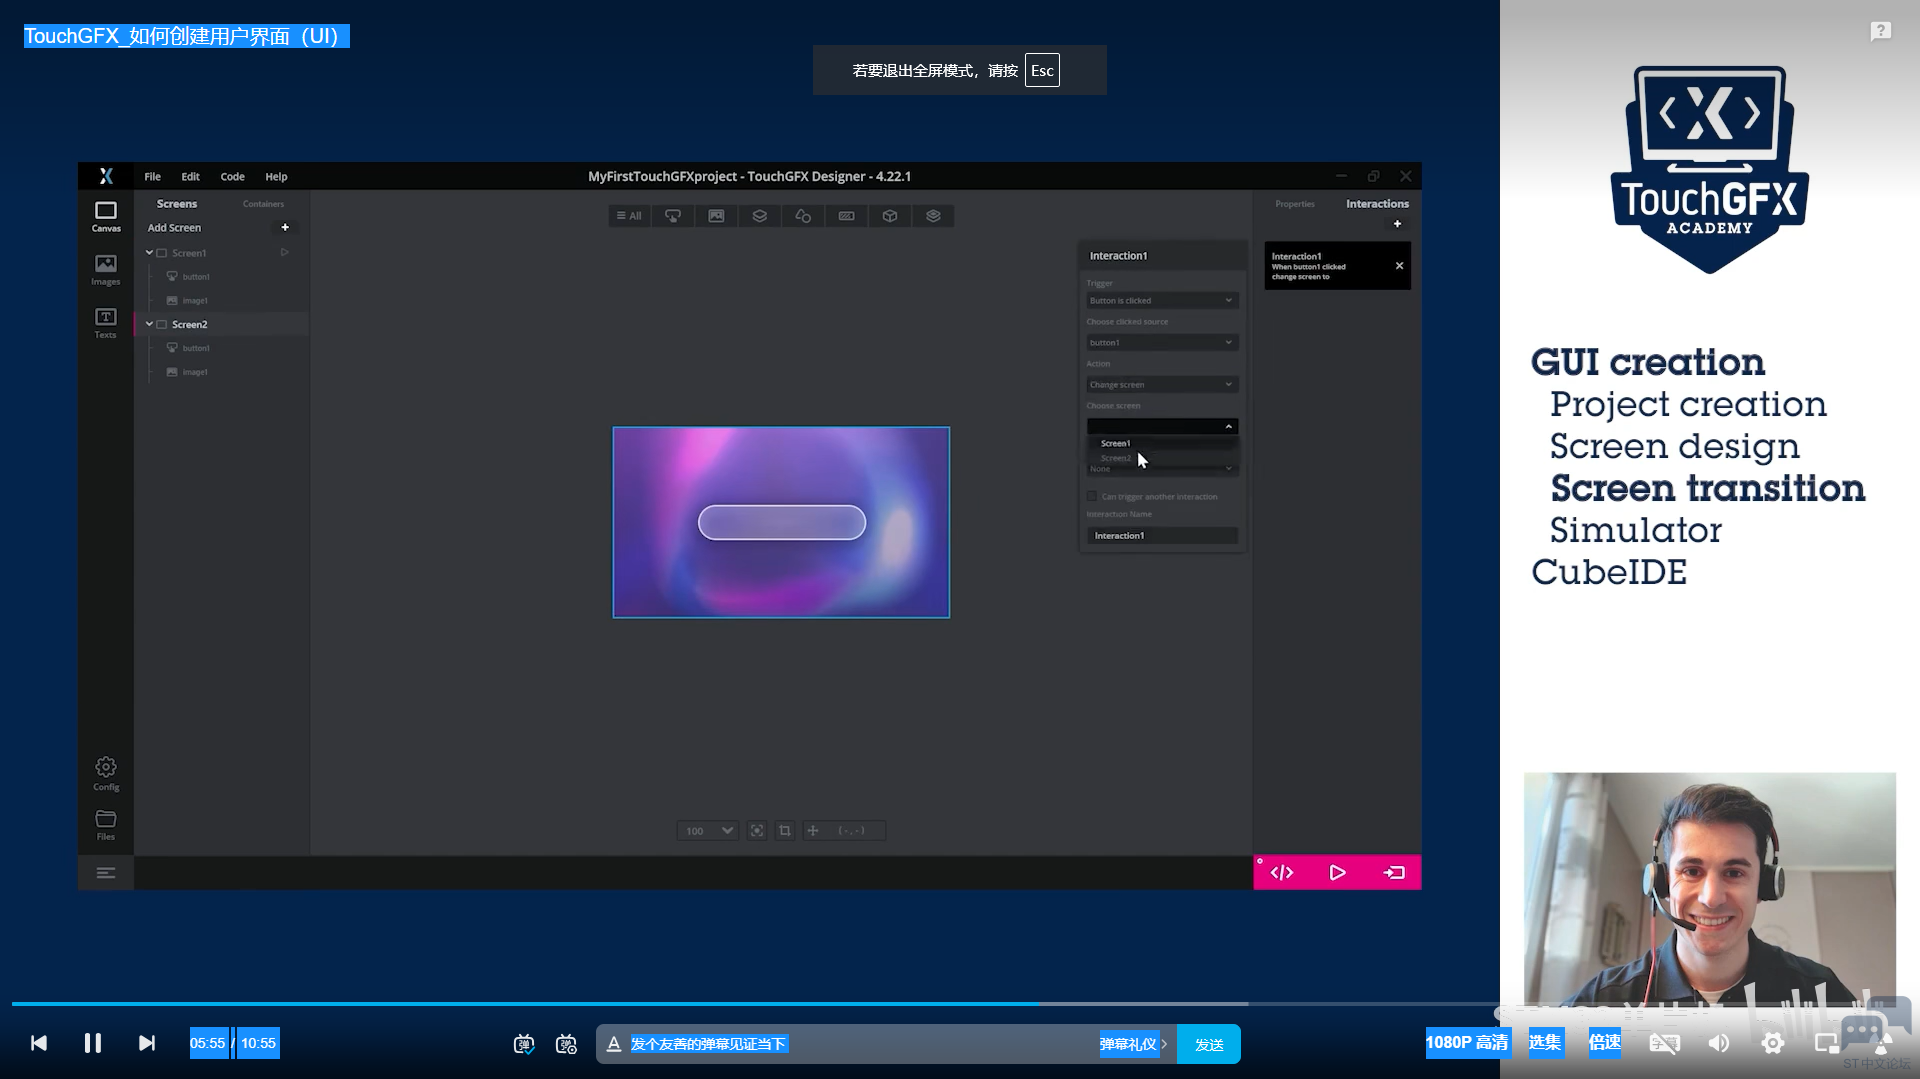Open picture-in-picture mode icon
The width and height of the screenshot is (1920, 1079).
point(1827,1044)
